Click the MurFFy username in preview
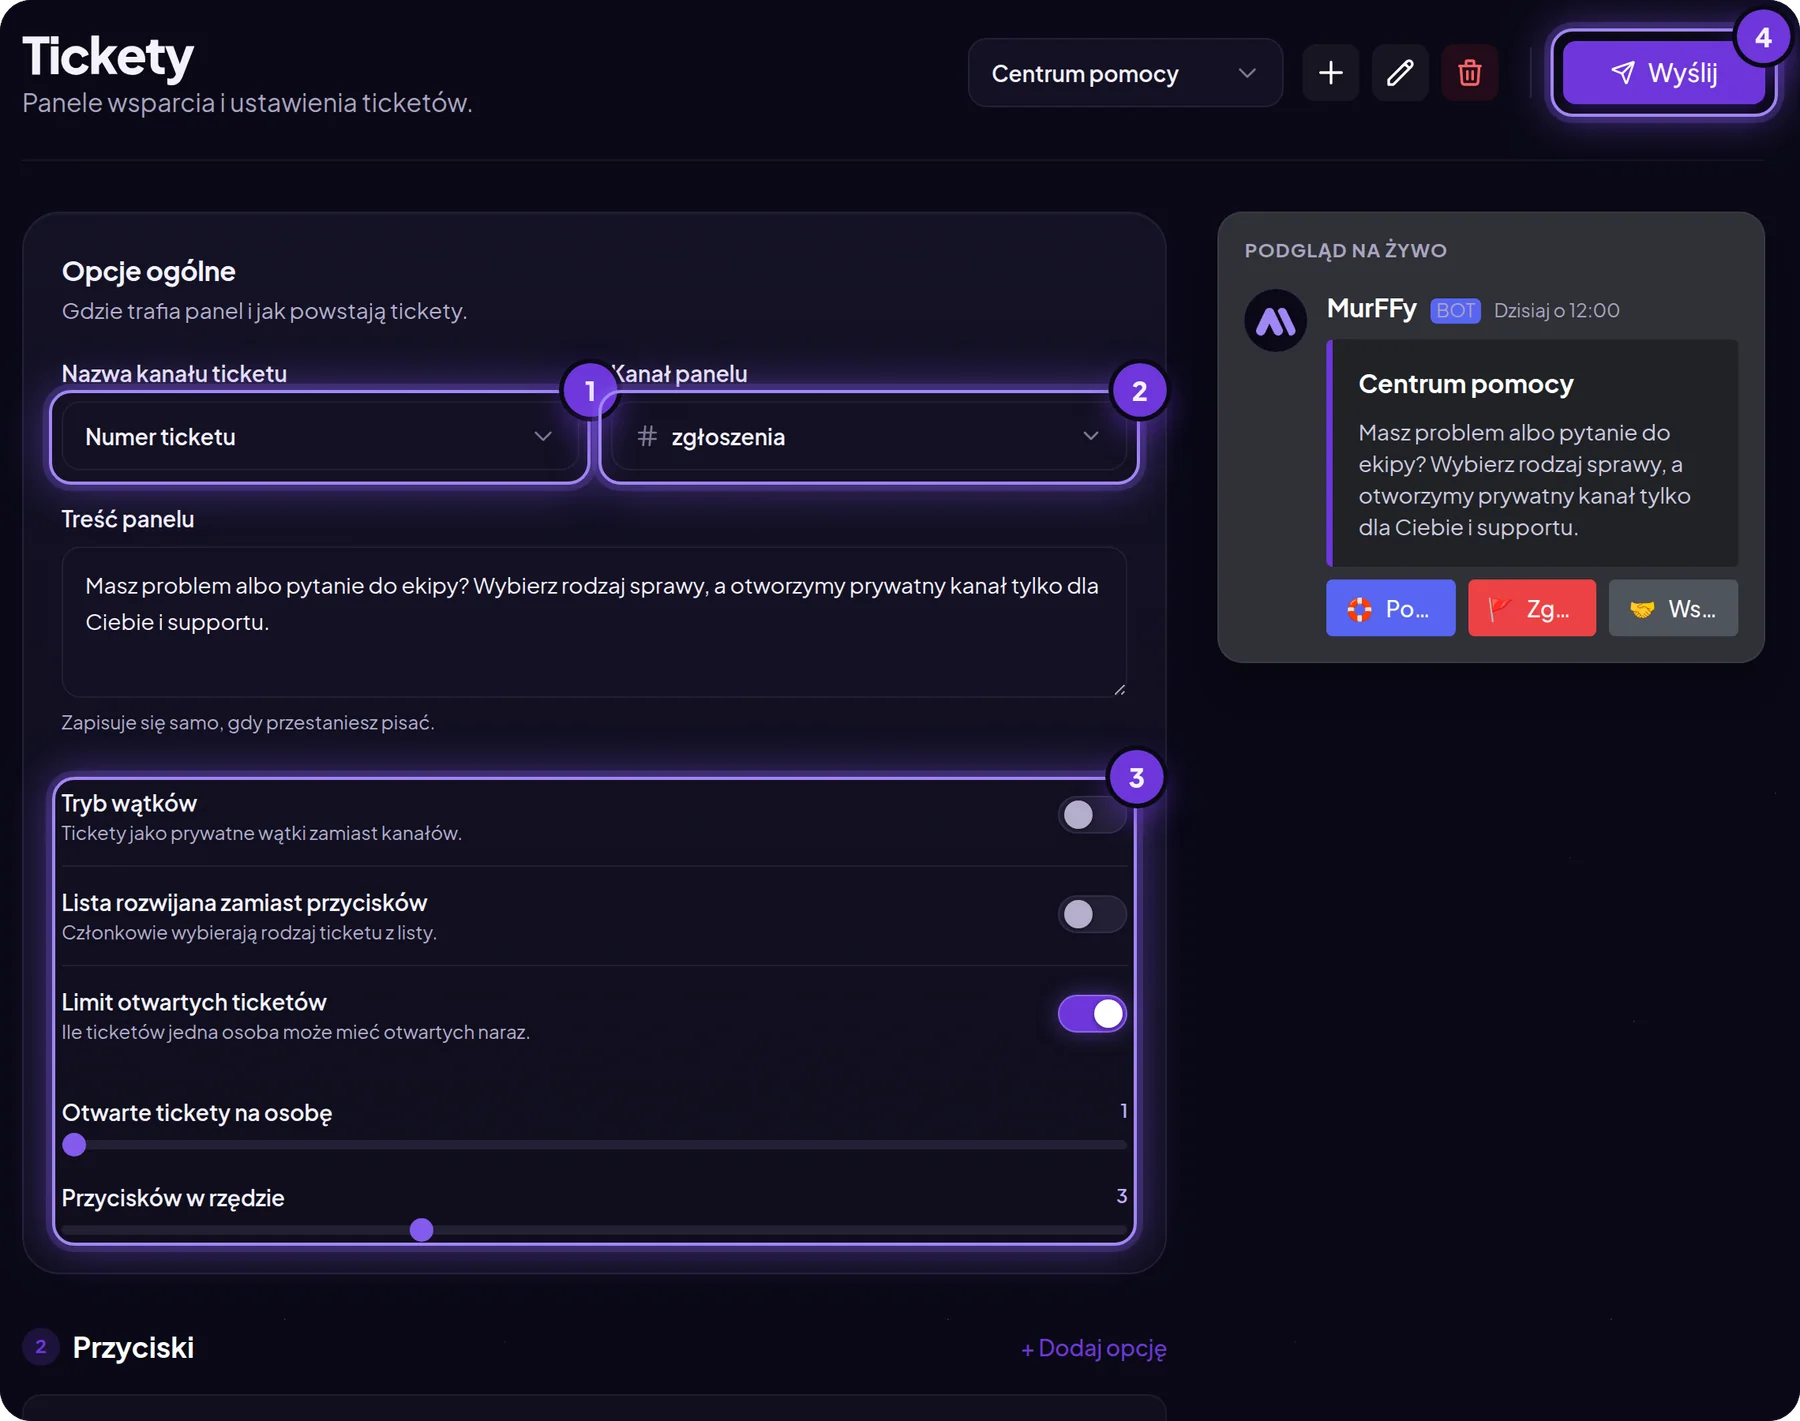The height and width of the screenshot is (1421, 1800). pyautogui.click(x=1372, y=308)
